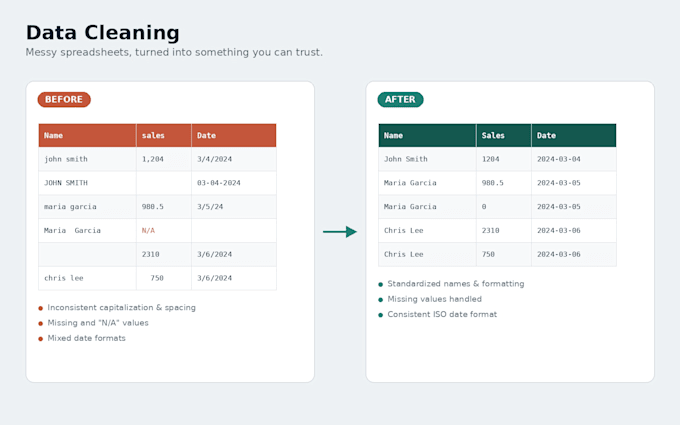Screen dimensions: 680x425
Task: Click the BEFORE badge label
Action: pos(64,99)
